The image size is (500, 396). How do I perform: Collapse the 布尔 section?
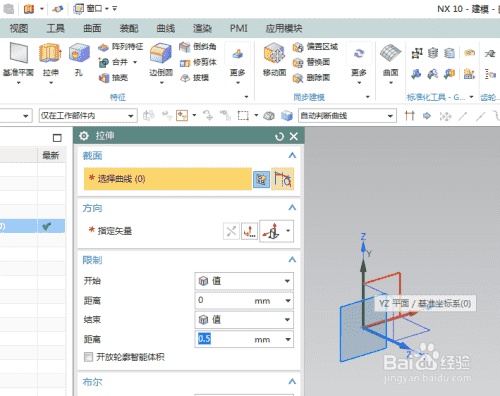292,381
